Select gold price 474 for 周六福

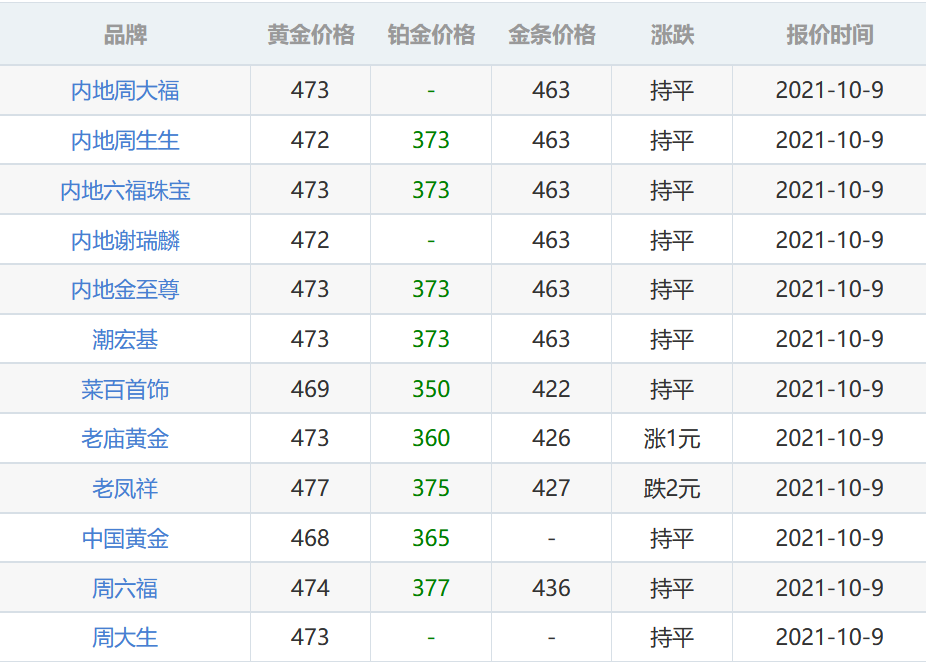(x=310, y=588)
